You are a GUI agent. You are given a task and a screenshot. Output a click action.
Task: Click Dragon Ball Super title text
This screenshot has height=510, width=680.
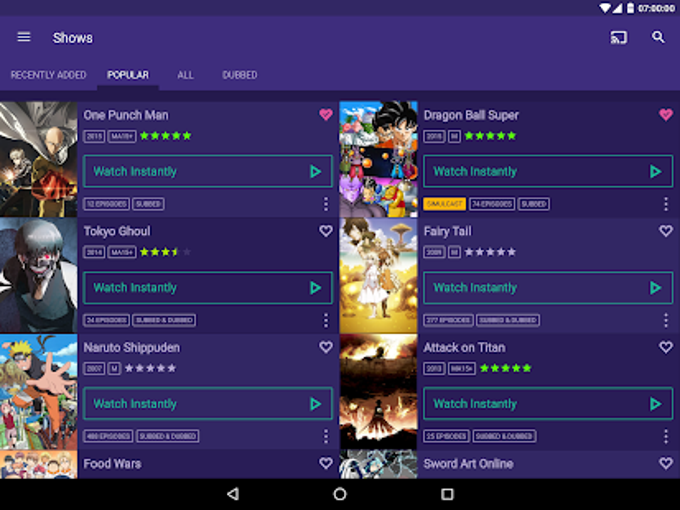pyautogui.click(x=471, y=115)
